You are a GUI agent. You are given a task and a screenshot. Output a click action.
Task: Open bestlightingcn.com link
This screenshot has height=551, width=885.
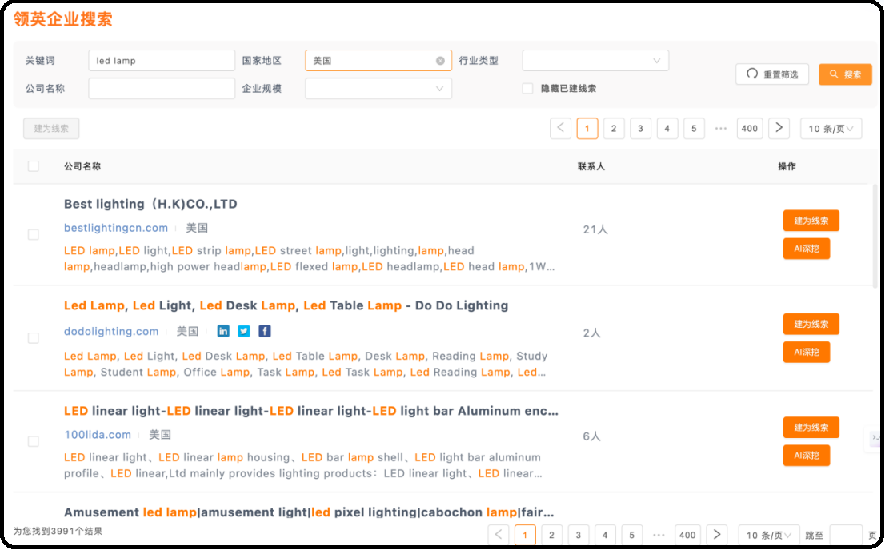[116, 228]
